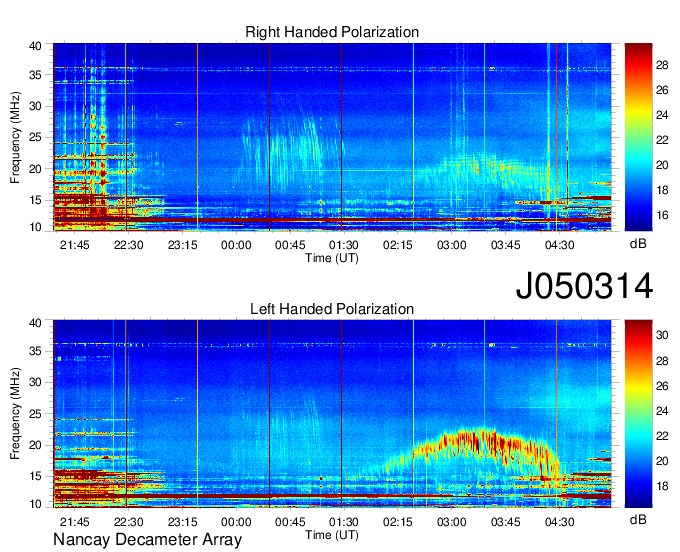Click the color bar of the Left Handed plot
Image resolution: width=680 pixels, height=552 pixels.
(x=638, y=414)
